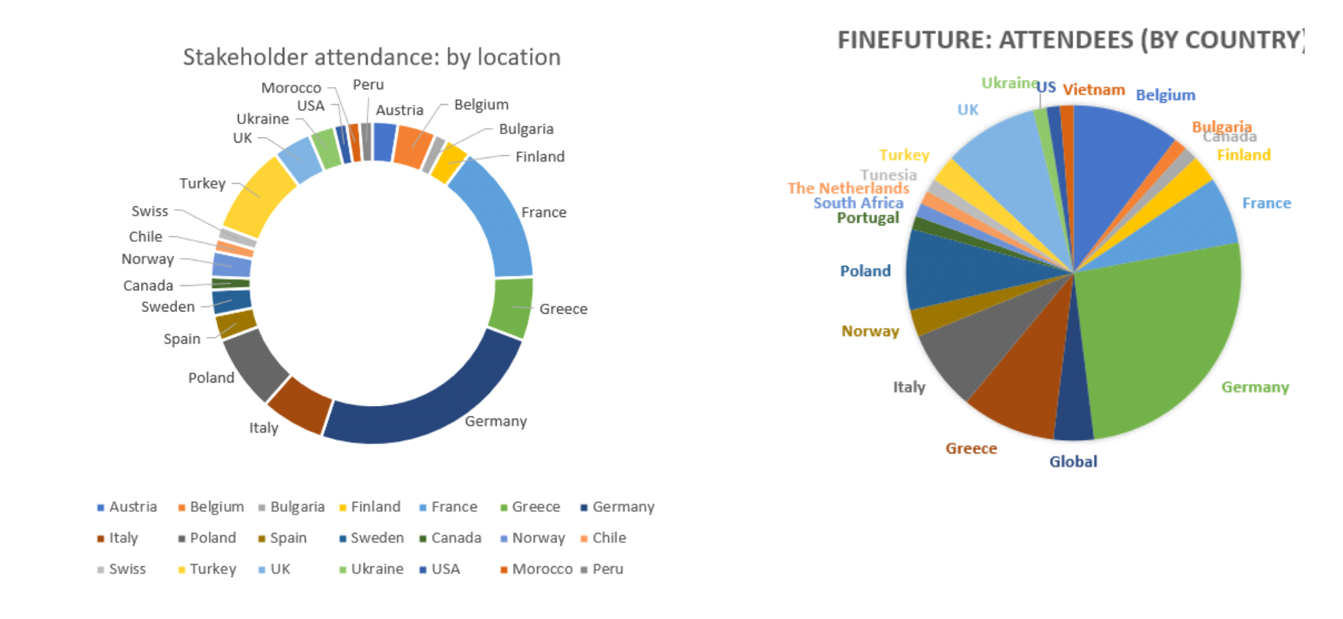Click the 'Italy' data label on the donut chart

click(x=264, y=428)
